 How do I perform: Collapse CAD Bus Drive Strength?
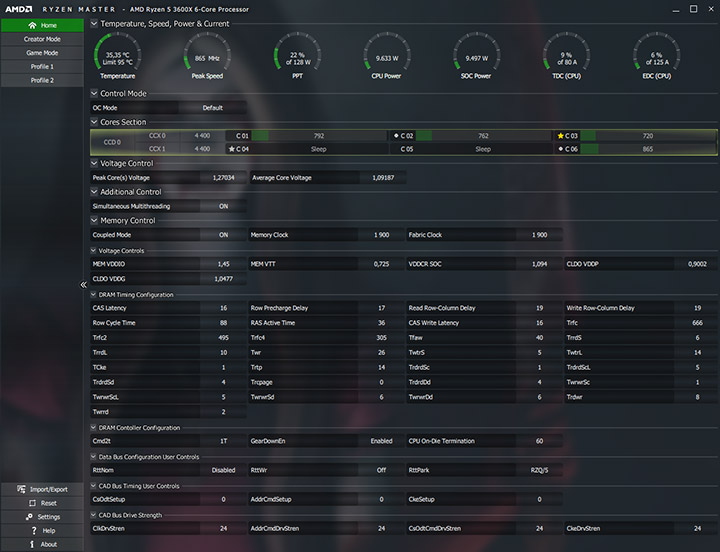pyautogui.click(x=93, y=515)
